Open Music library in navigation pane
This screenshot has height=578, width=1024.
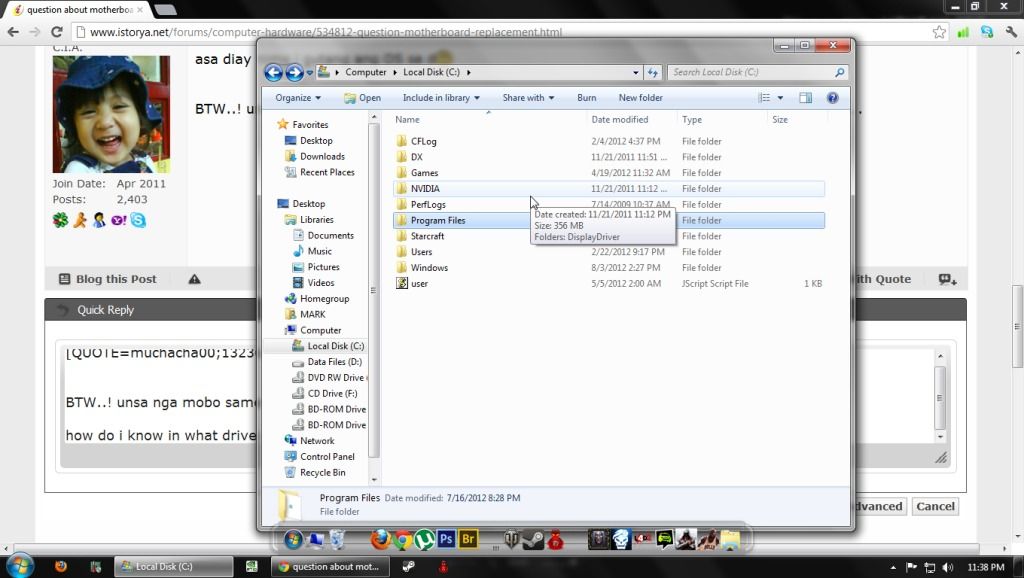[x=319, y=251]
